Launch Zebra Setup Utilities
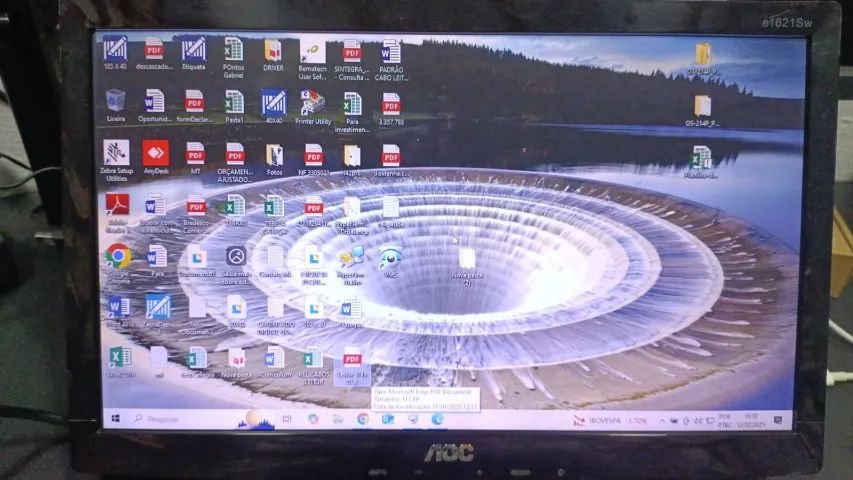Viewport: 853px width, 480px height. coord(116,161)
